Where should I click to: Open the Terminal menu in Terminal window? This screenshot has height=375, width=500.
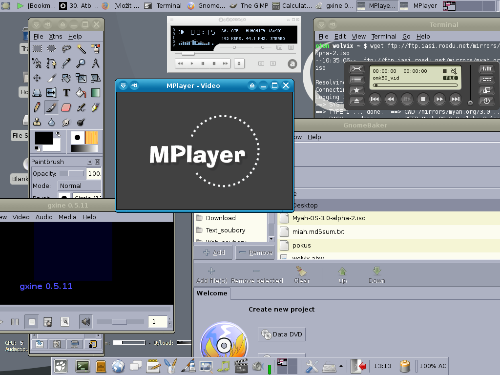(x=384, y=36)
